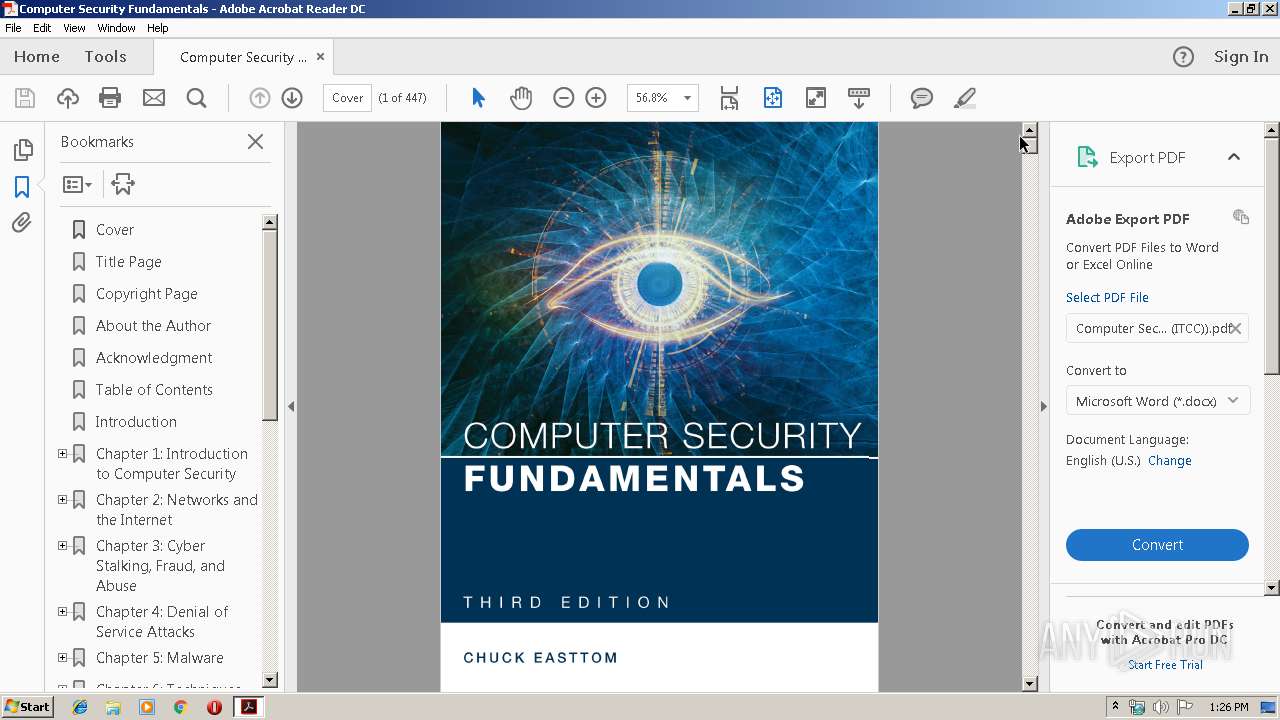The height and width of the screenshot is (720, 1280).
Task: Print the document using printer icon
Action: tap(110, 98)
